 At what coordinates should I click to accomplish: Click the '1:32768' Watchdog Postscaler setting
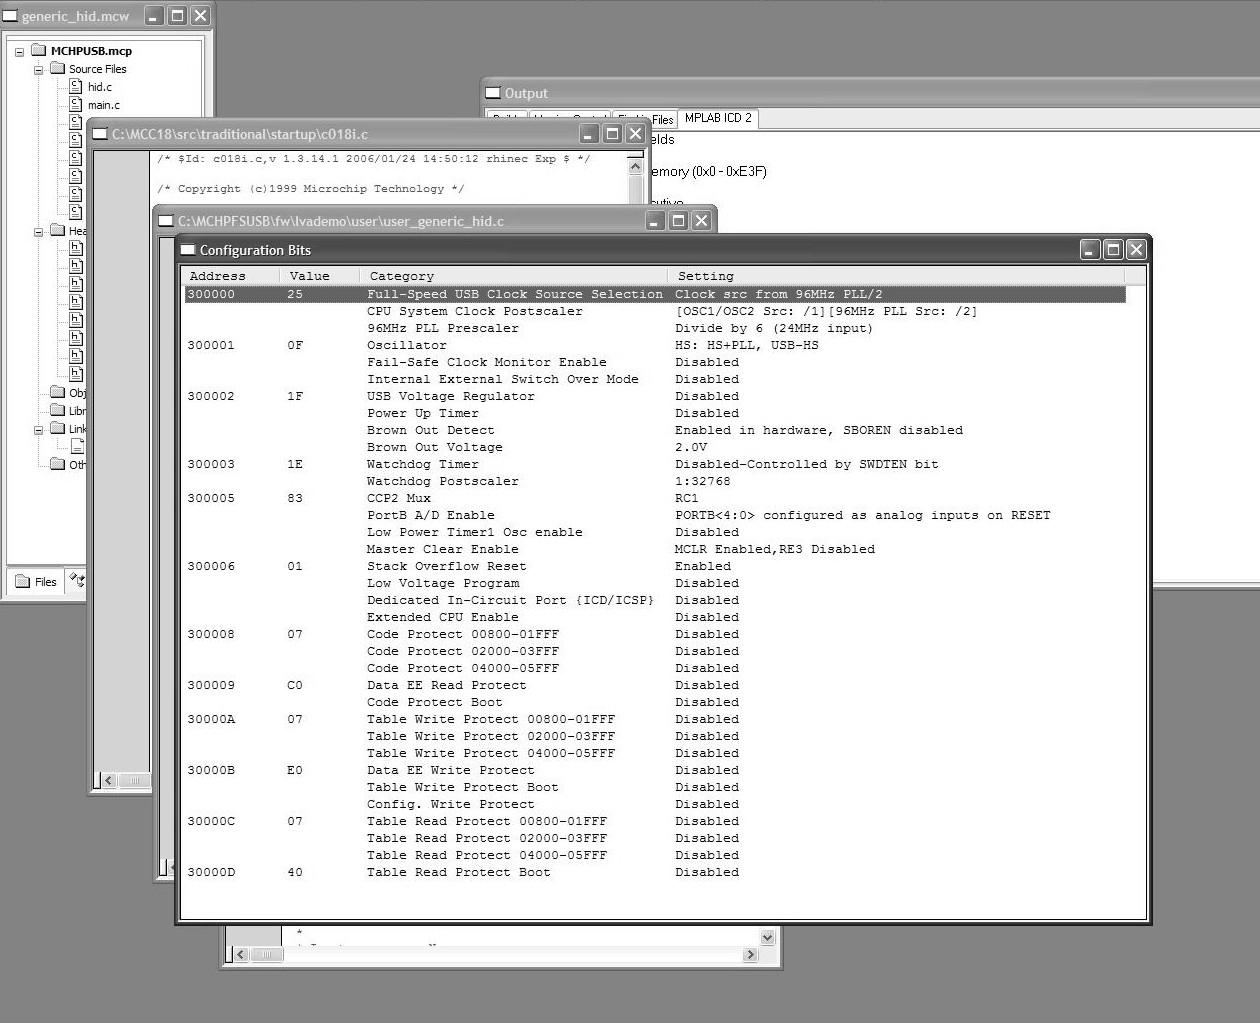coord(702,481)
